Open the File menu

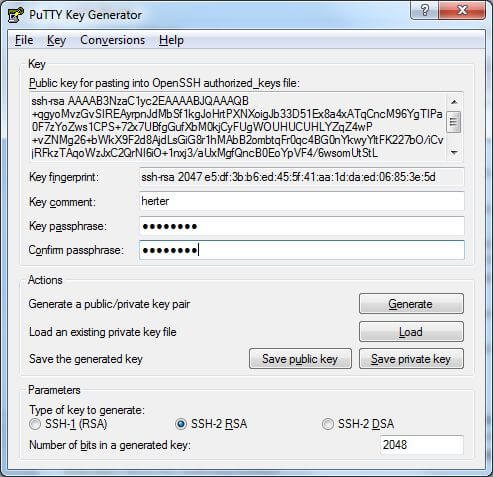24,40
